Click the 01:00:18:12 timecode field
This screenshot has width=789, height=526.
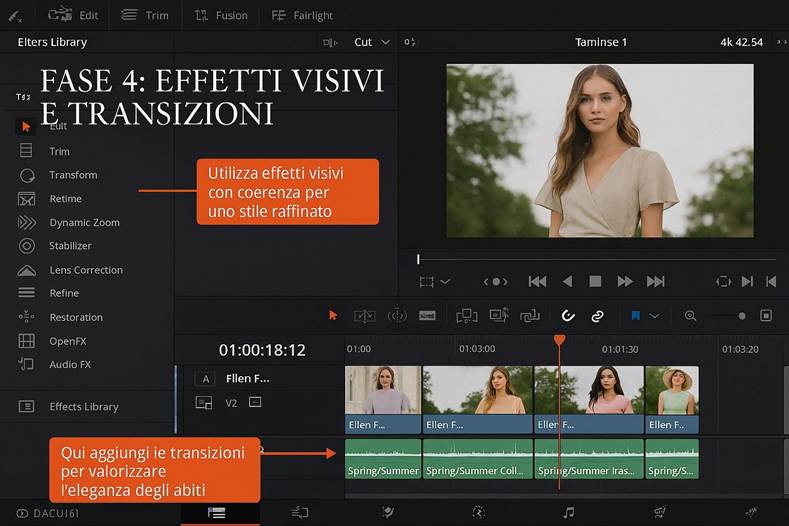click(262, 350)
